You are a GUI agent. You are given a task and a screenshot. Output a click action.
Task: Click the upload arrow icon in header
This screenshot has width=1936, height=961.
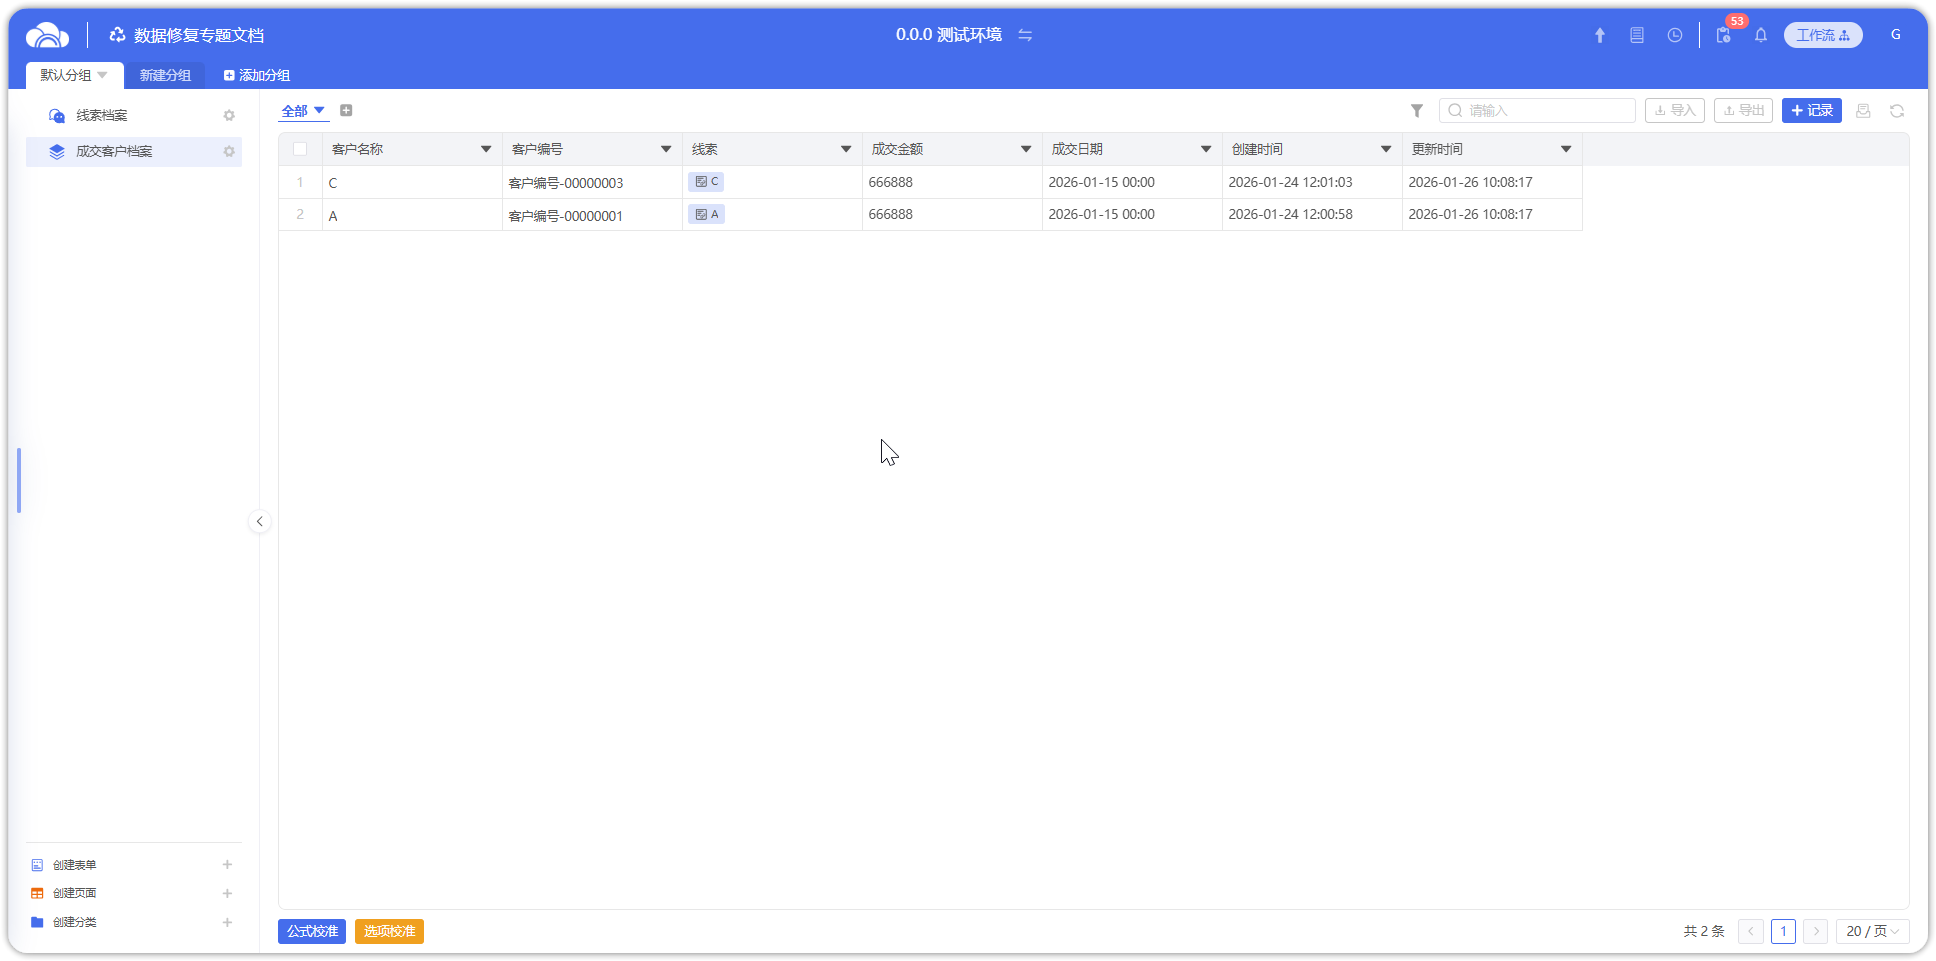[1599, 35]
